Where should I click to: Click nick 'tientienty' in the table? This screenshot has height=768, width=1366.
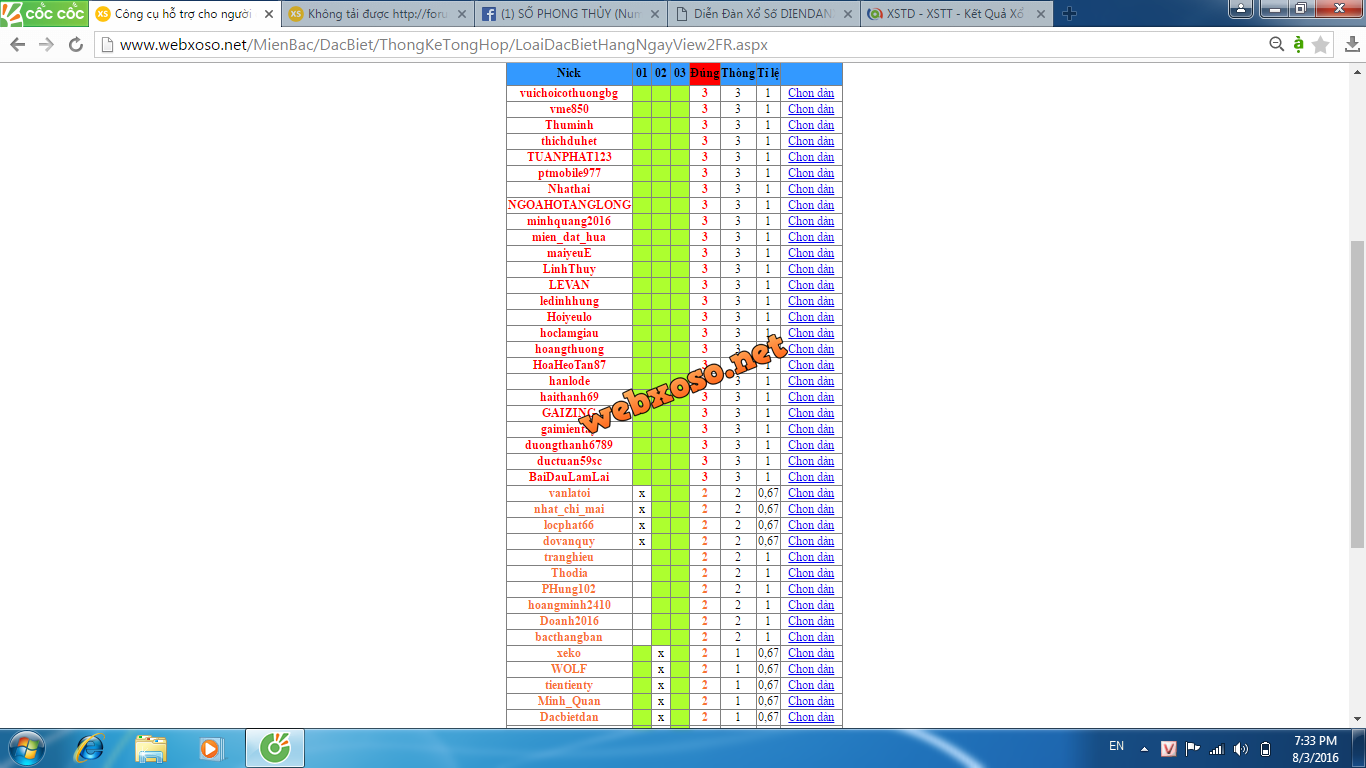point(569,685)
